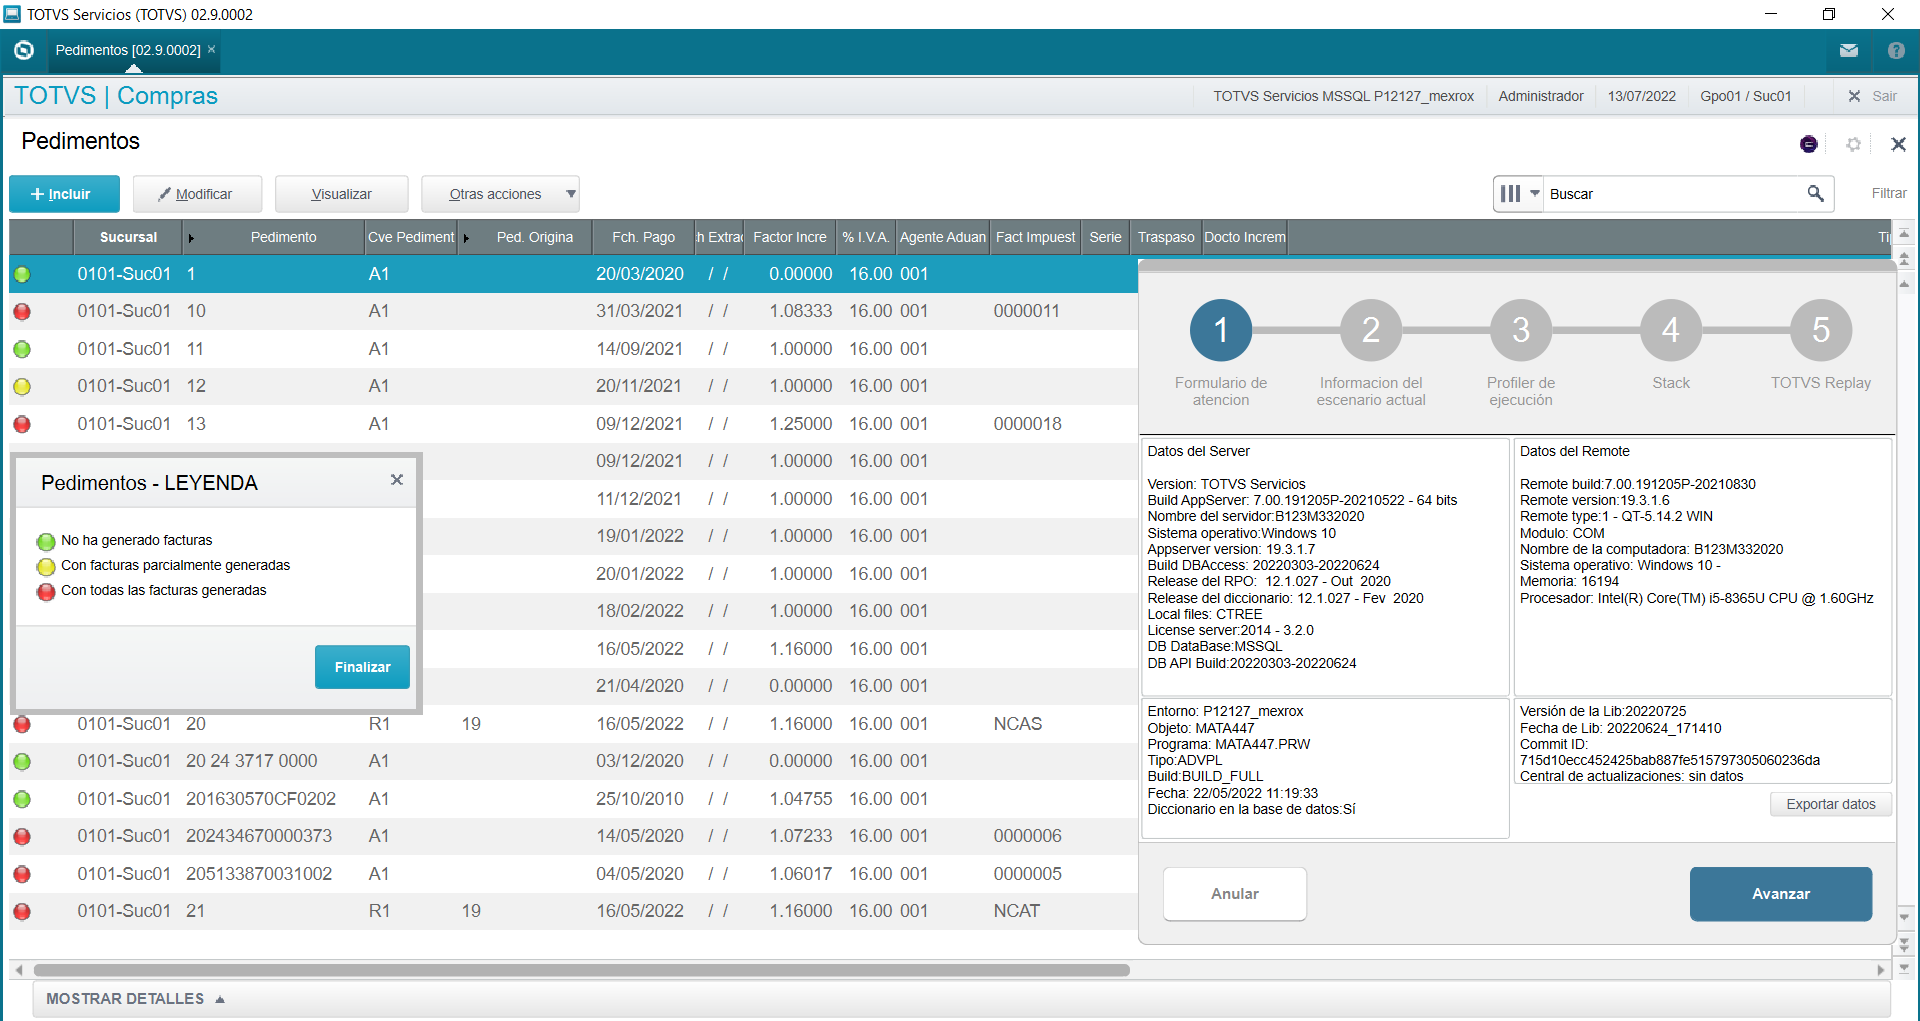The height and width of the screenshot is (1021, 1920).
Task: Click red status icon of pedimento 21 row
Action: coord(22,911)
